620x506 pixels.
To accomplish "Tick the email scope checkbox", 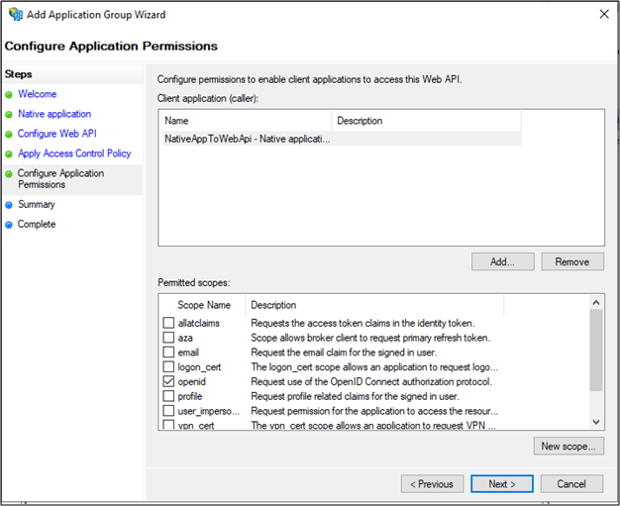I will pos(168,352).
